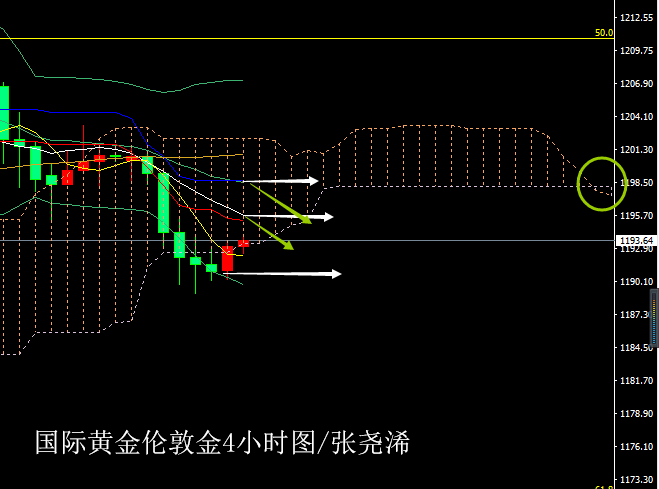
Task: Click the 1209.75 price axis label
Action: point(637,51)
